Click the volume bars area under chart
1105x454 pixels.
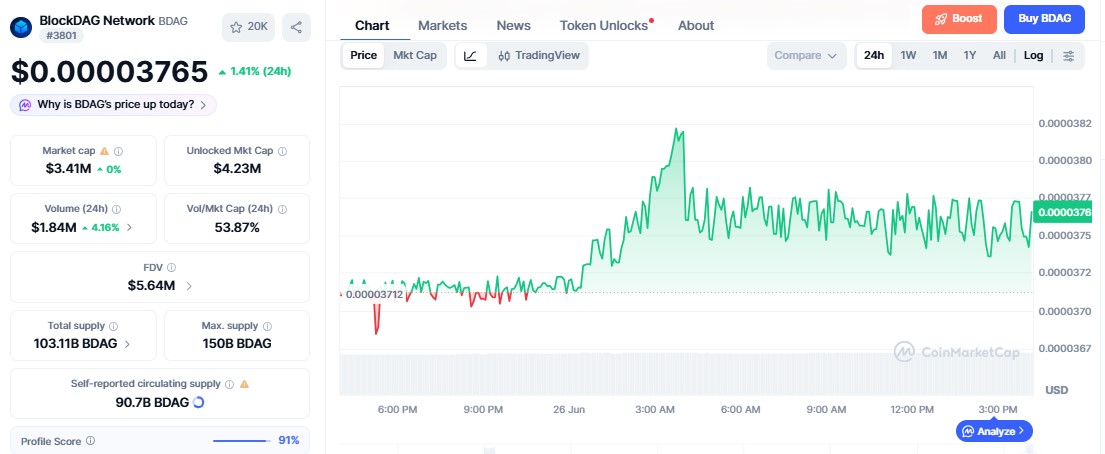click(686, 374)
